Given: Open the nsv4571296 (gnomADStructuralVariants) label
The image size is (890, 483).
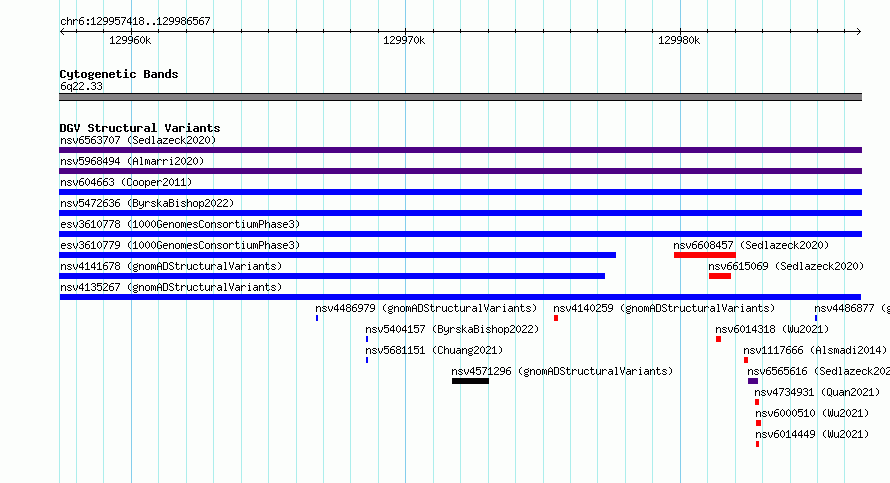Looking at the screenshot, I should (x=562, y=371).
